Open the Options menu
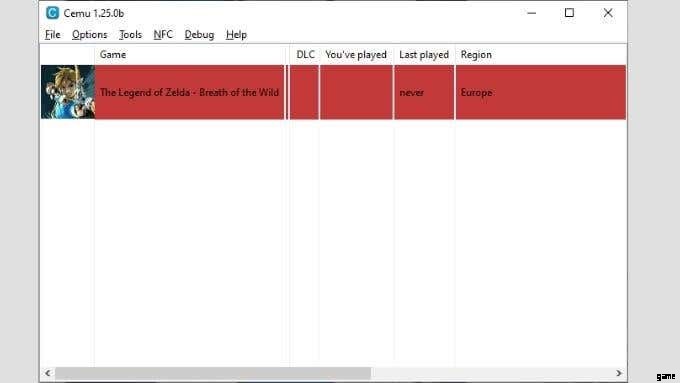Screen dimensions: 680x383 89,35
